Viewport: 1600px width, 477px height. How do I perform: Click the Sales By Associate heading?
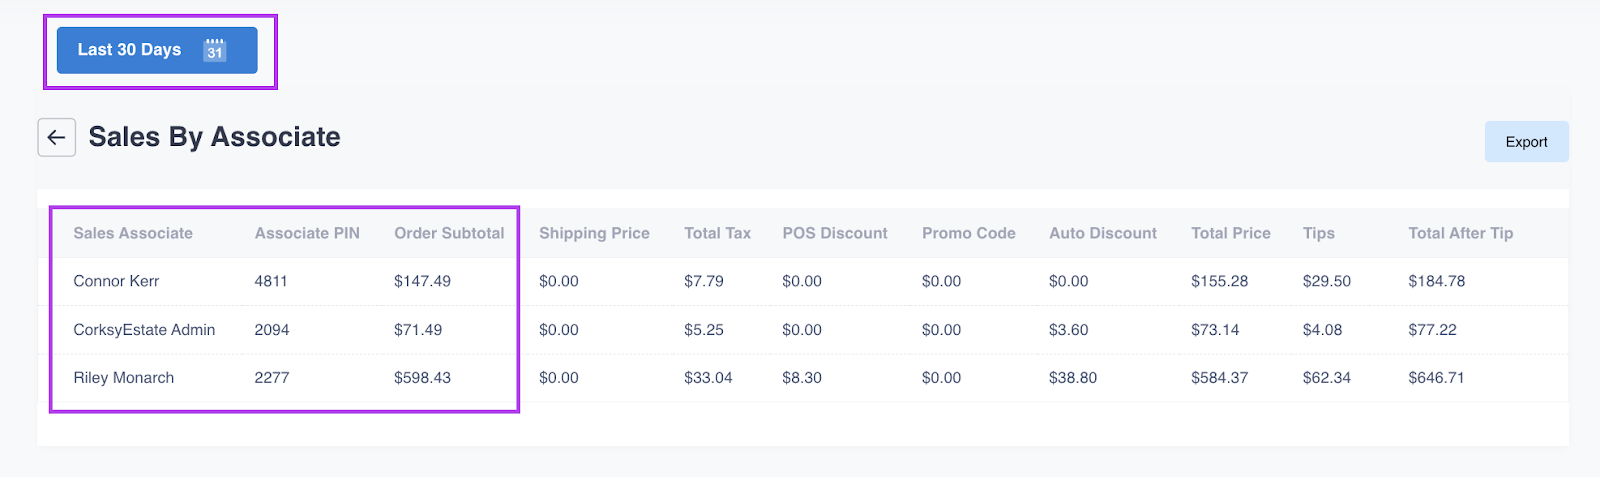[214, 137]
